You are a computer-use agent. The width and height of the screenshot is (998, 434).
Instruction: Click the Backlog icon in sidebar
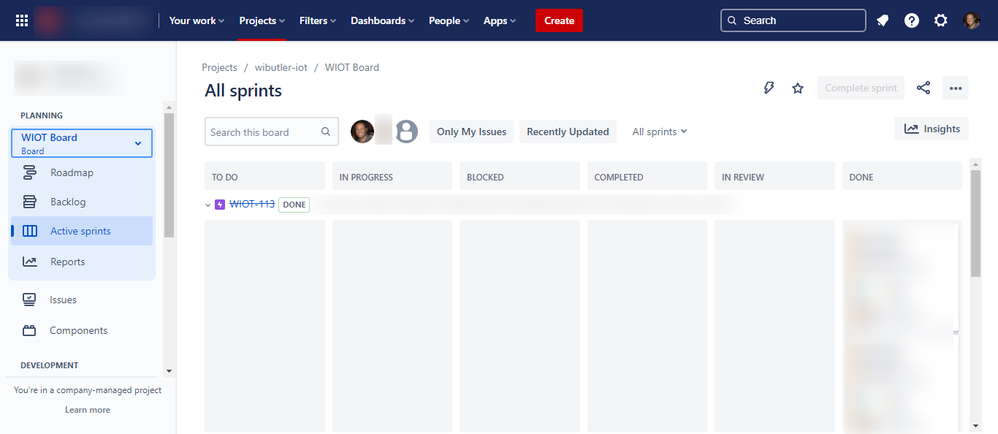coord(29,202)
